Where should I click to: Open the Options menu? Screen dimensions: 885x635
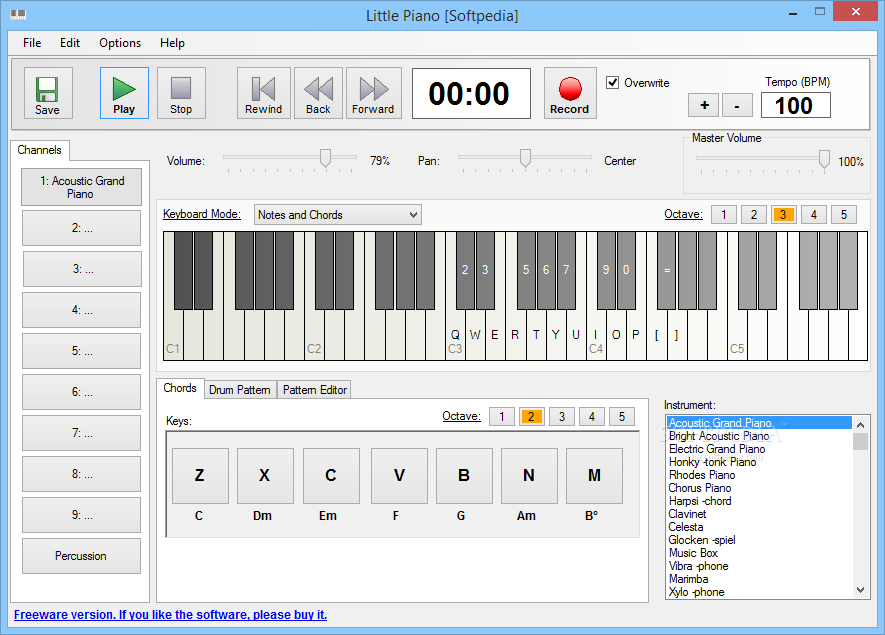(x=120, y=43)
